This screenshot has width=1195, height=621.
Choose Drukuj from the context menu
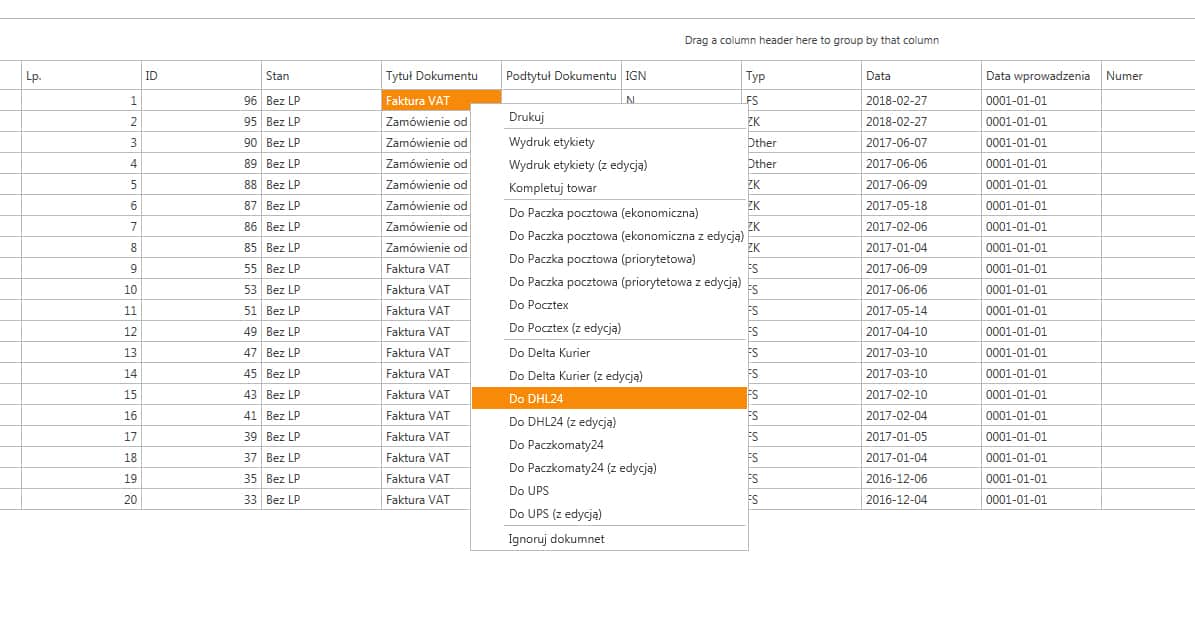click(609, 117)
